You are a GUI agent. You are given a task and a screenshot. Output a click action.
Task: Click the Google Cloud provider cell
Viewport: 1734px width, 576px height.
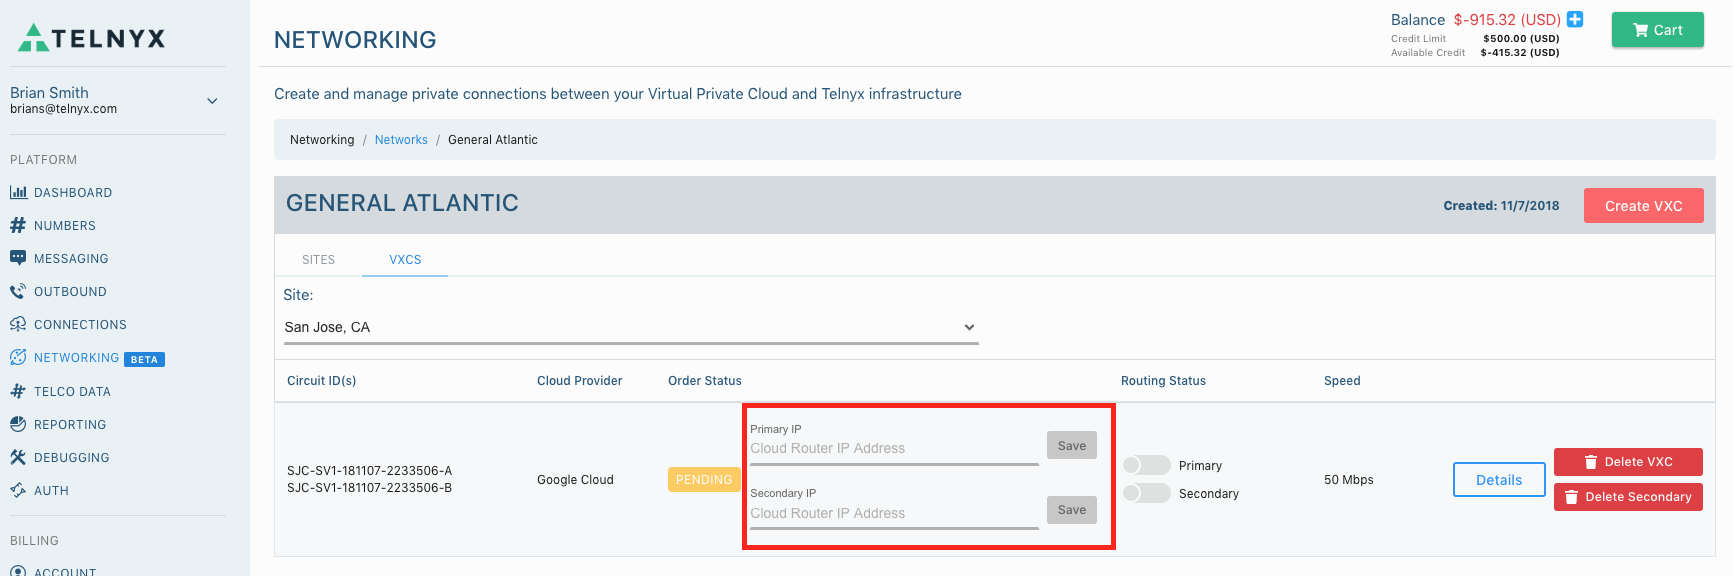coord(575,480)
